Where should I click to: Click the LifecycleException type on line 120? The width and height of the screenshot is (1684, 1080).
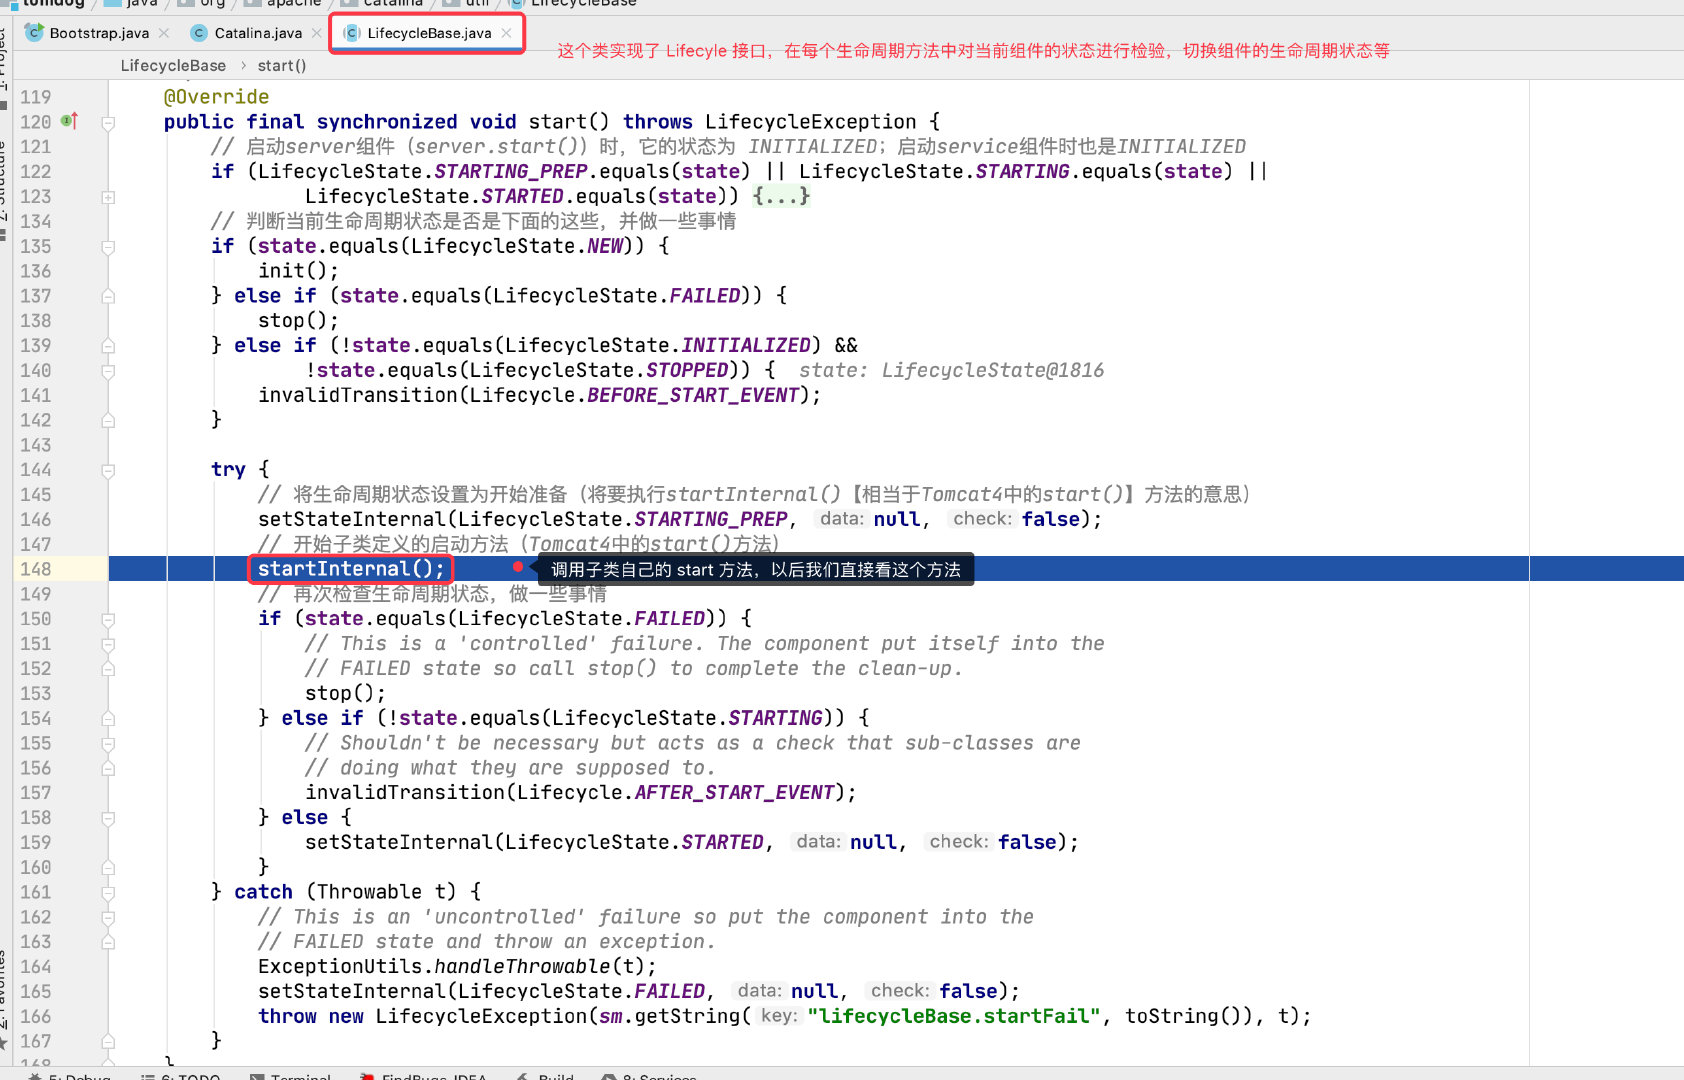click(x=810, y=122)
